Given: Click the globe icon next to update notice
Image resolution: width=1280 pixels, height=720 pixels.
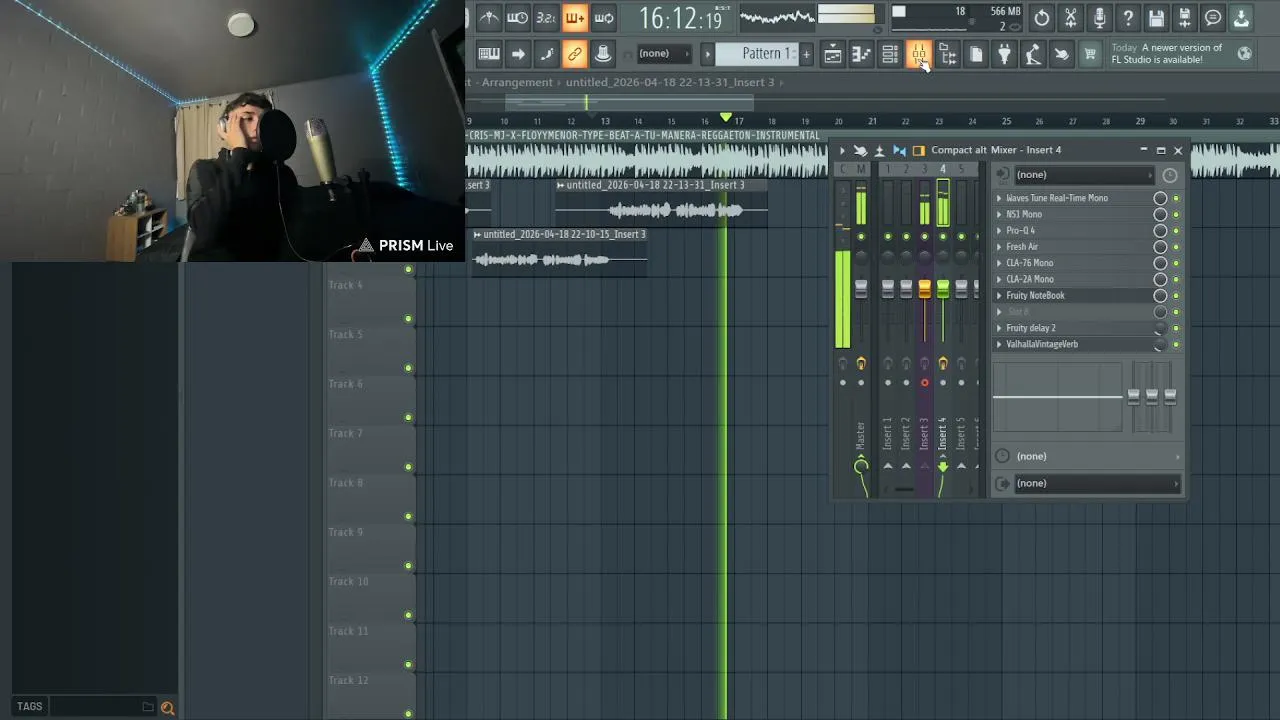Looking at the screenshot, I should point(1245,54).
